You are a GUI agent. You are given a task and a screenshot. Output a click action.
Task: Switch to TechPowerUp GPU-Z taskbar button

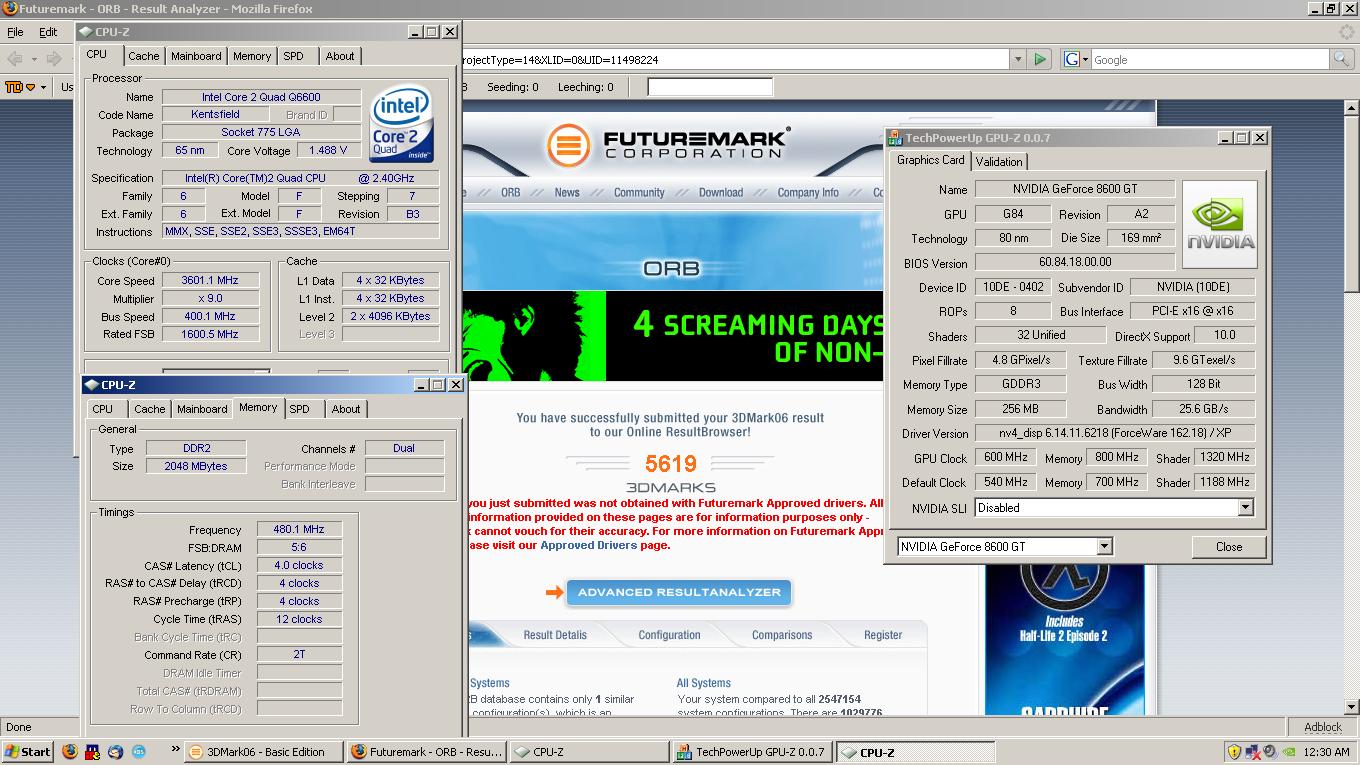pos(751,752)
